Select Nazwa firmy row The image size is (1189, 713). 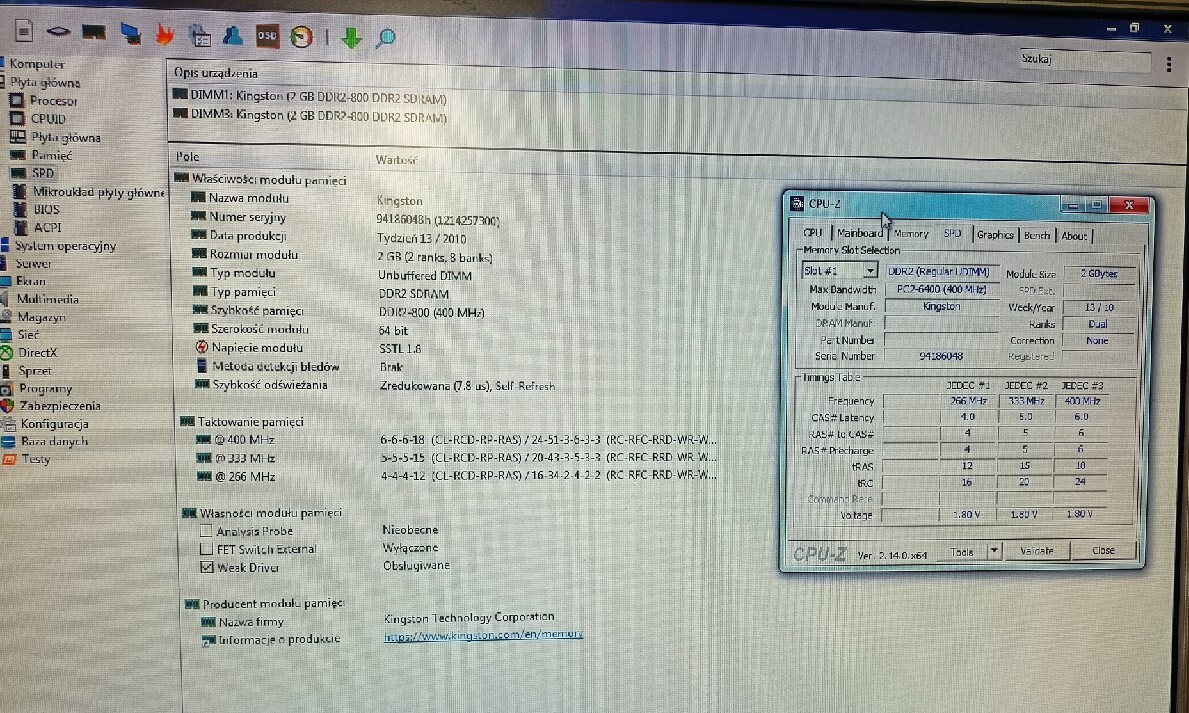pyautogui.click(x=377, y=620)
